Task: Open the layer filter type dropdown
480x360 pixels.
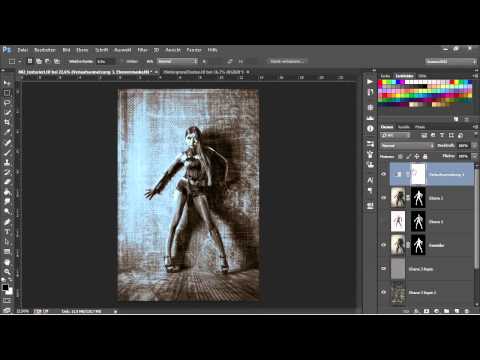Action: (x=395, y=135)
